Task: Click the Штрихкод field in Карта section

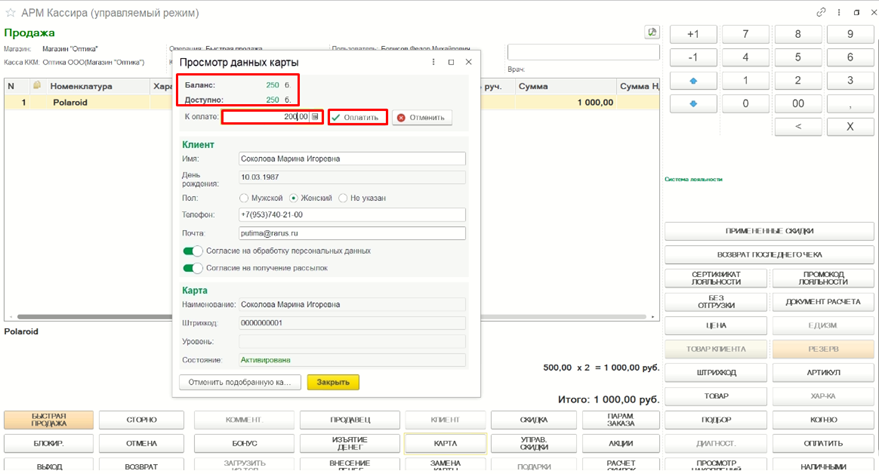Action: (351, 323)
